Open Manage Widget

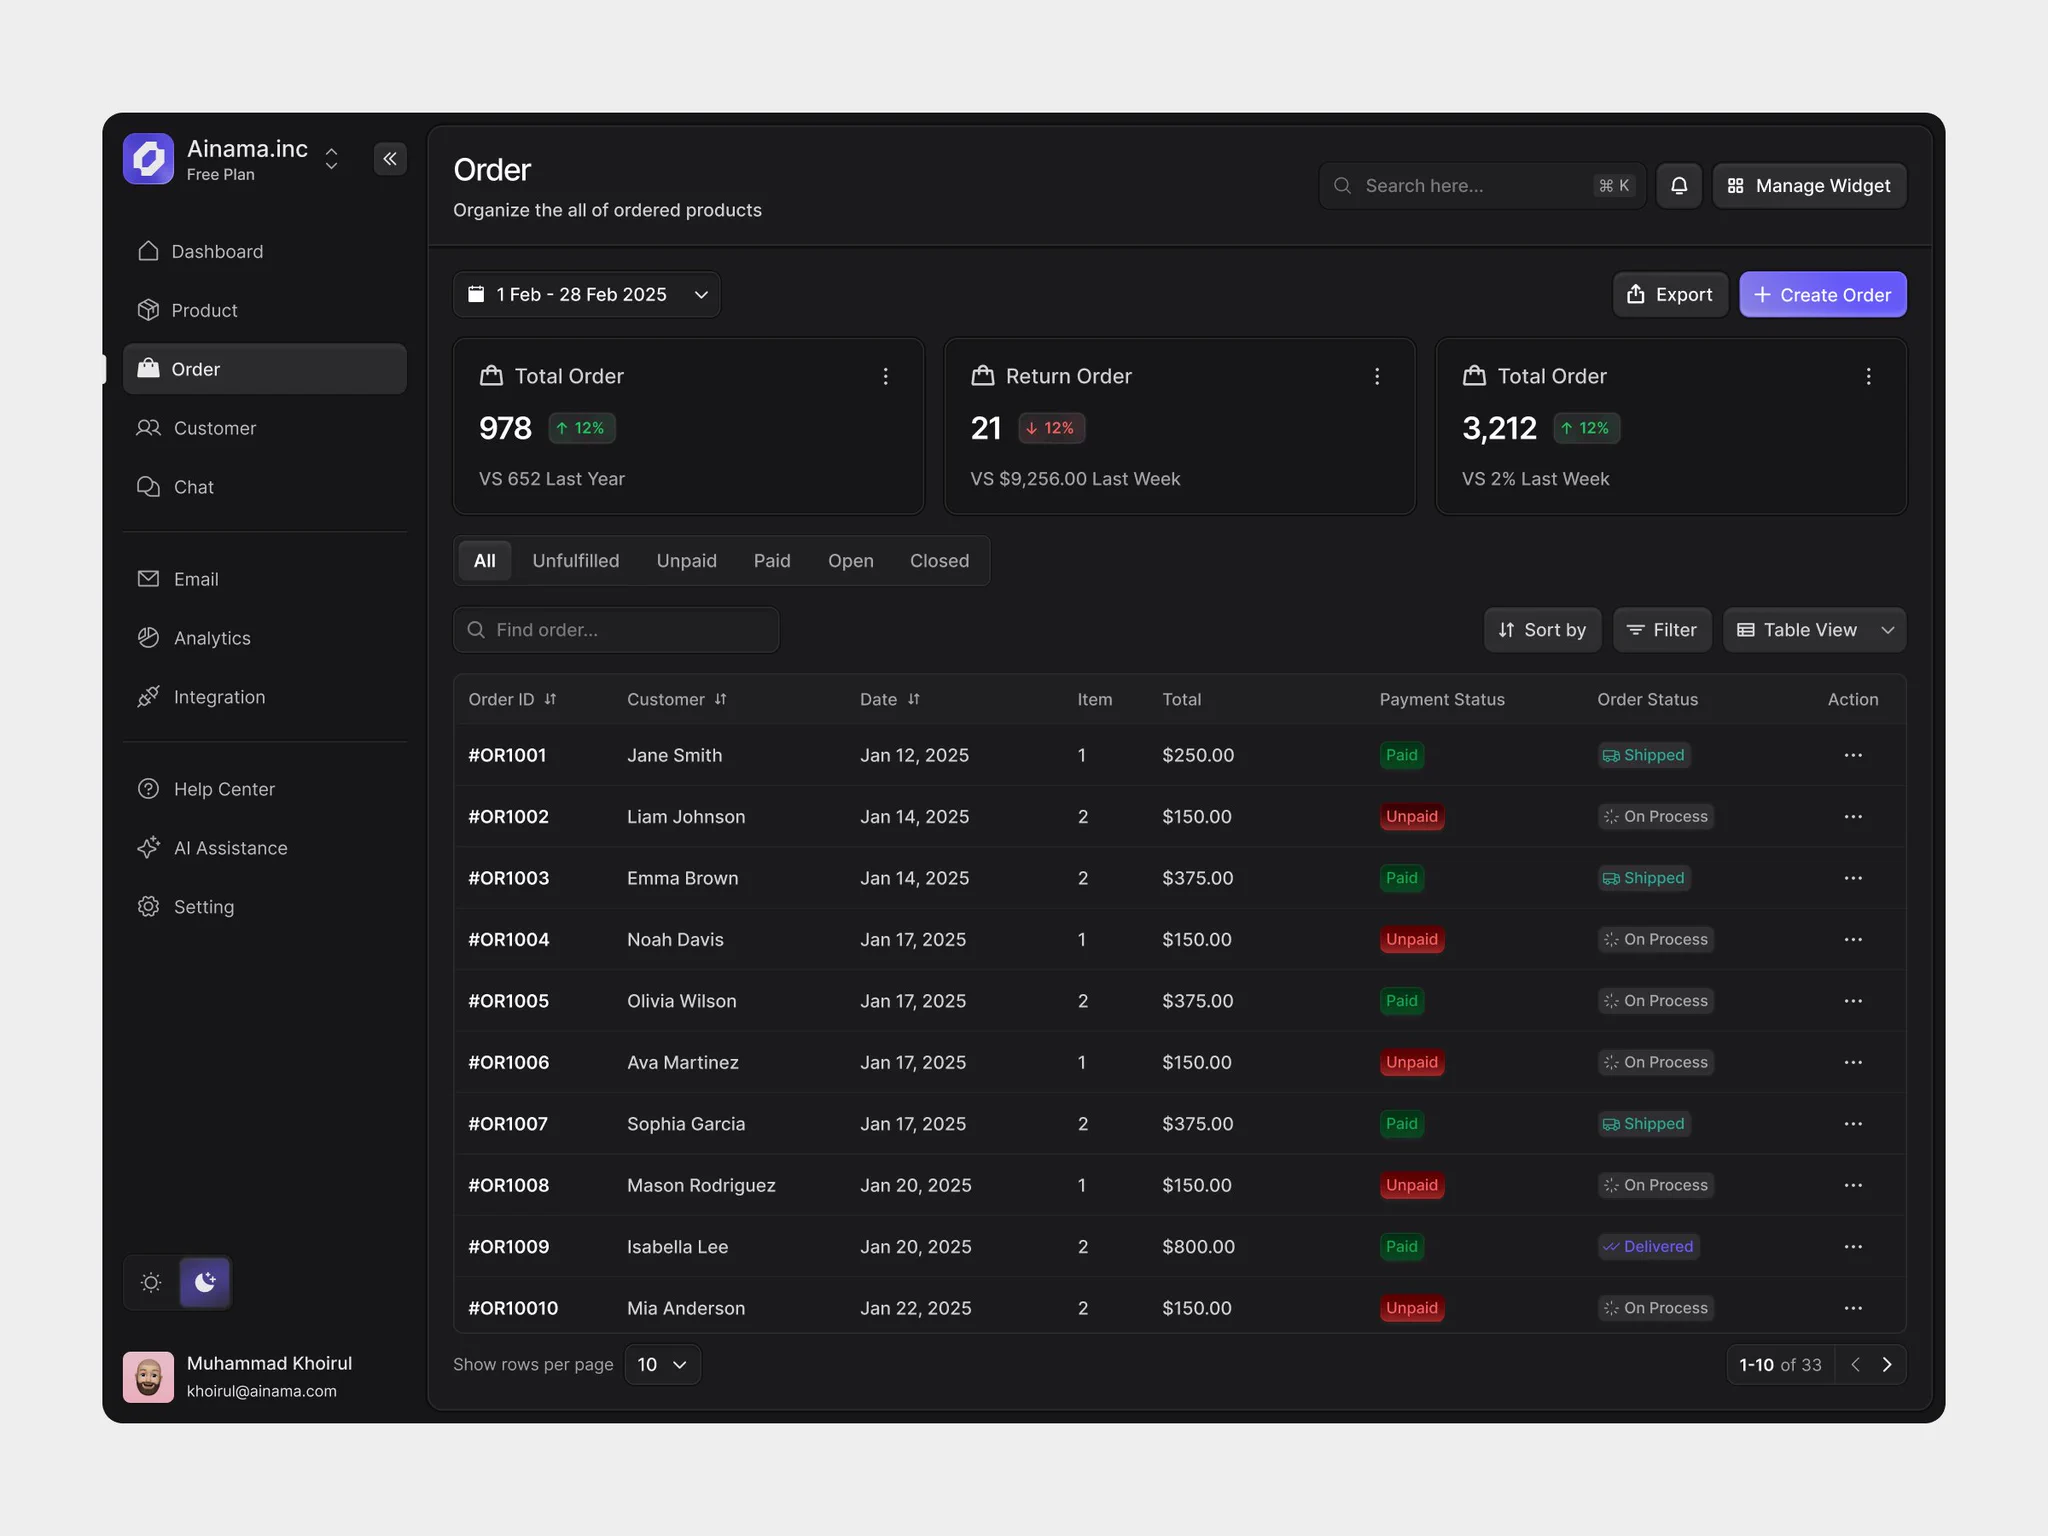click(1809, 186)
